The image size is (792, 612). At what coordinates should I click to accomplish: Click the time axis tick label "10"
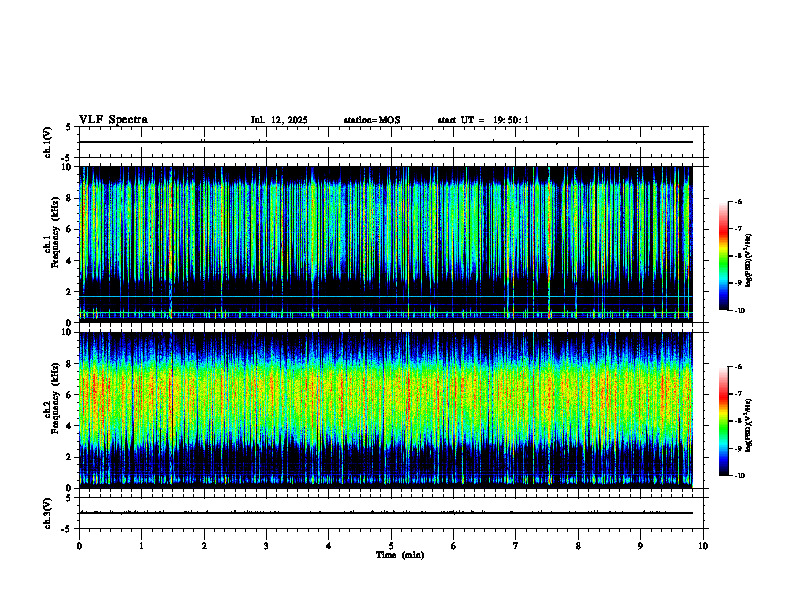703,546
